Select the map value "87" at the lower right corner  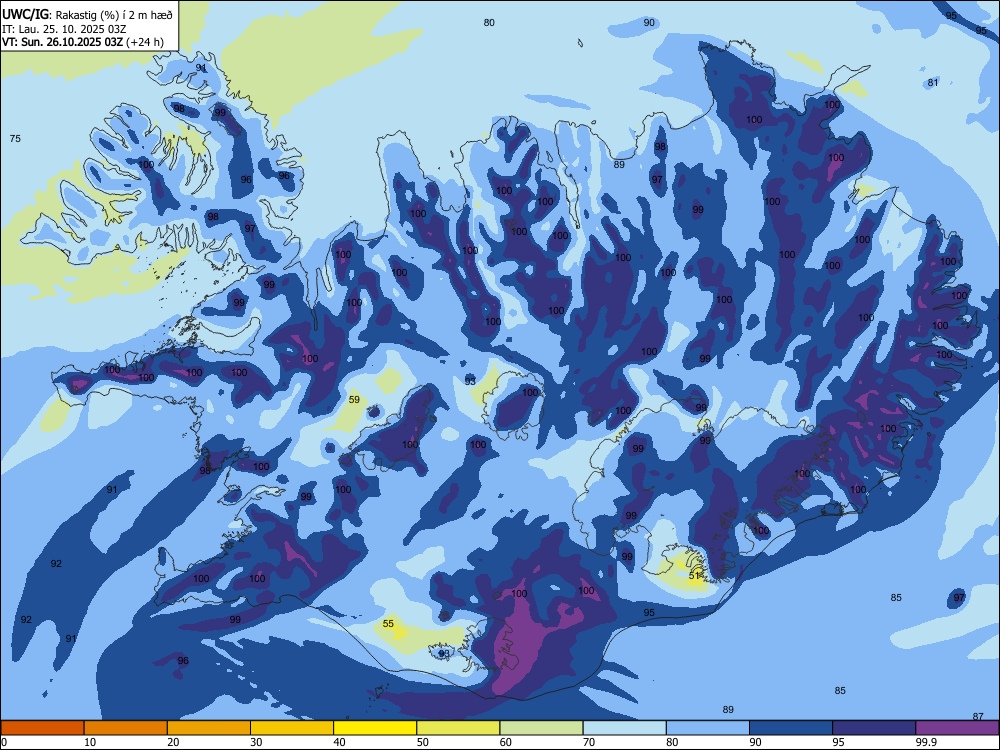pyautogui.click(x=978, y=717)
